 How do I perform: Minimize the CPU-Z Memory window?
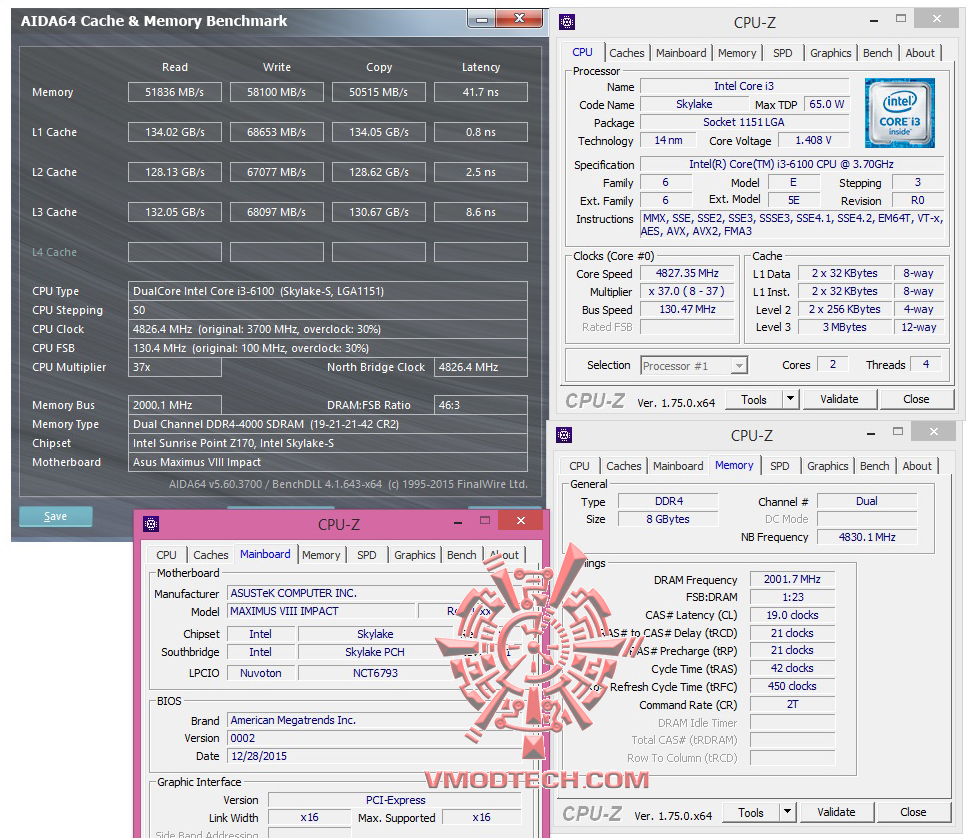click(x=871, y=434)
